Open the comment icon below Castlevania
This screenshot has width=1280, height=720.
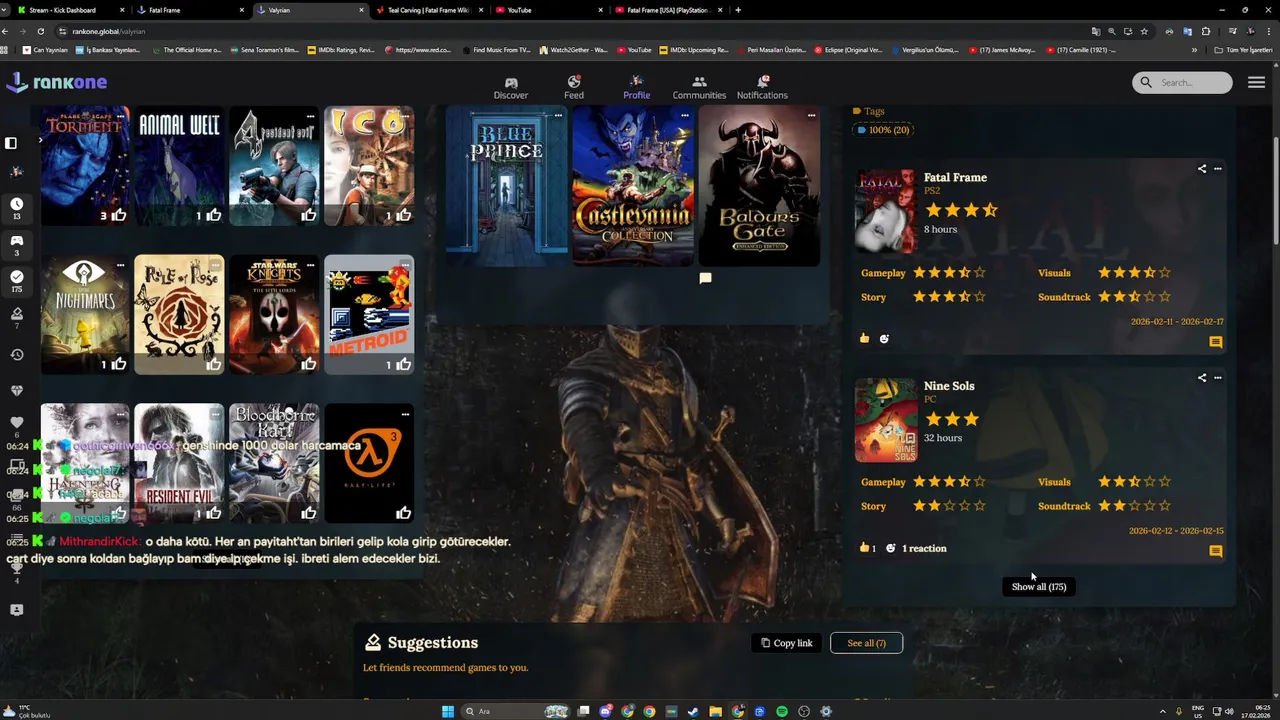click(705, 278)
